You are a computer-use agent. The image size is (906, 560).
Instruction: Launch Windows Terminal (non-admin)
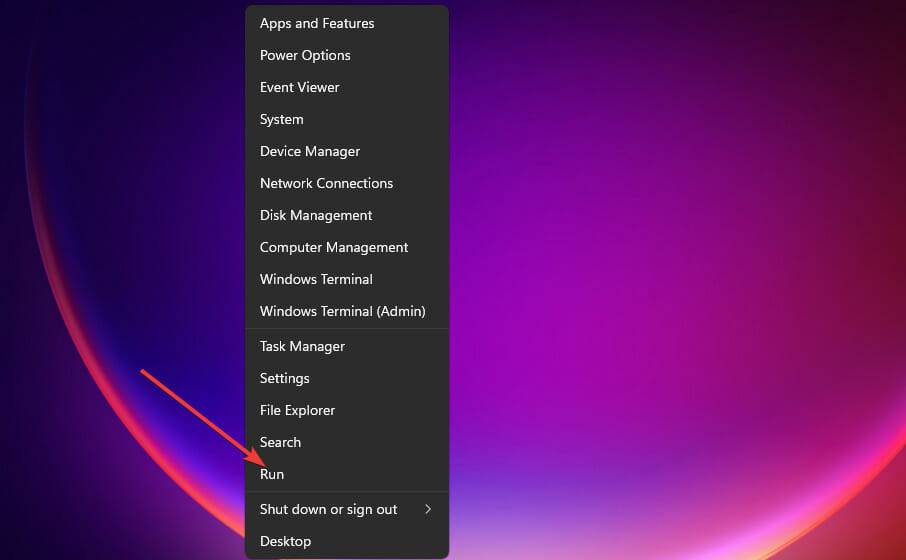point(316,279)
